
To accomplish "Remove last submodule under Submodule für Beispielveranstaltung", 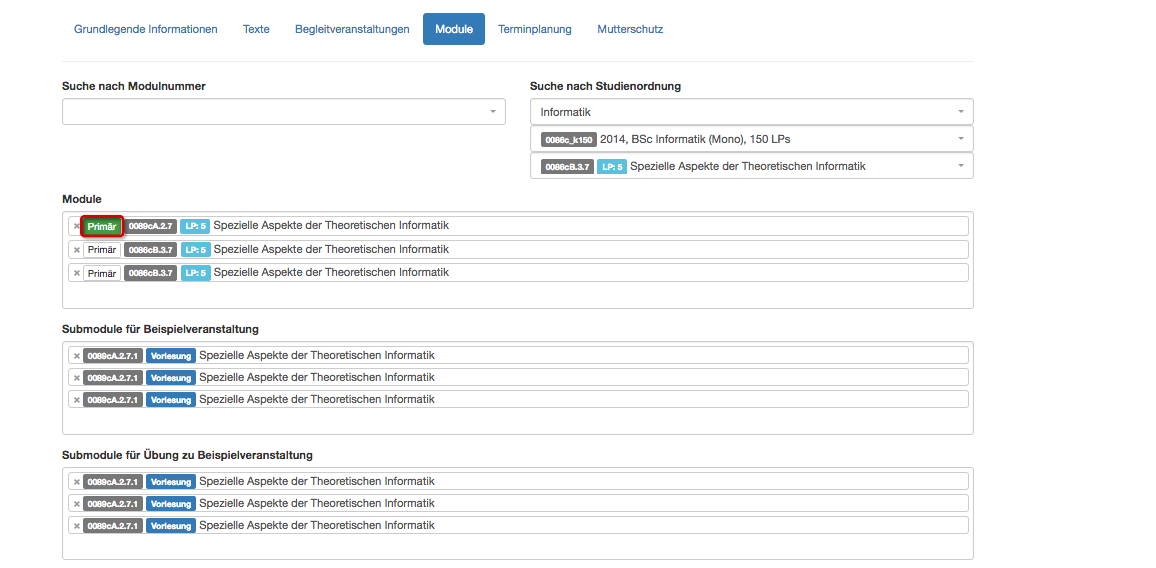I will pos(77,400).
